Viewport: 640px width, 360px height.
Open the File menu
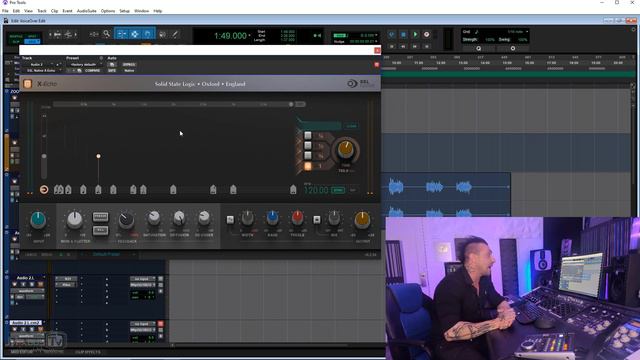pos(5,11)
